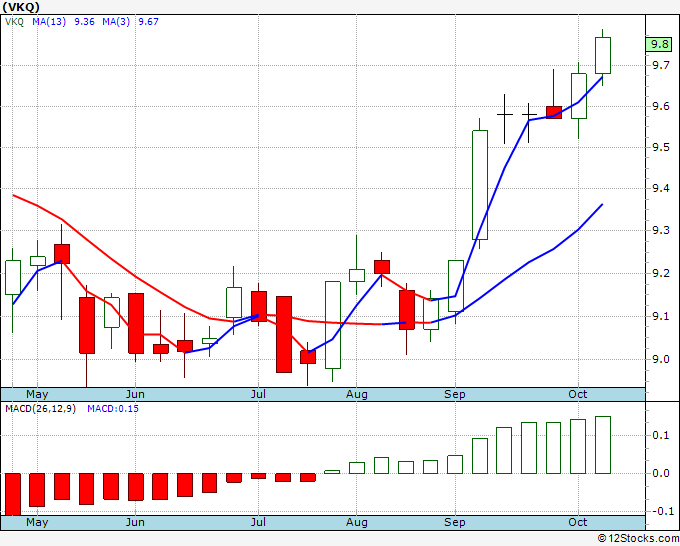Click the MA(3) legend label
This screenshot has height=546, width=680.
(116, 22)
